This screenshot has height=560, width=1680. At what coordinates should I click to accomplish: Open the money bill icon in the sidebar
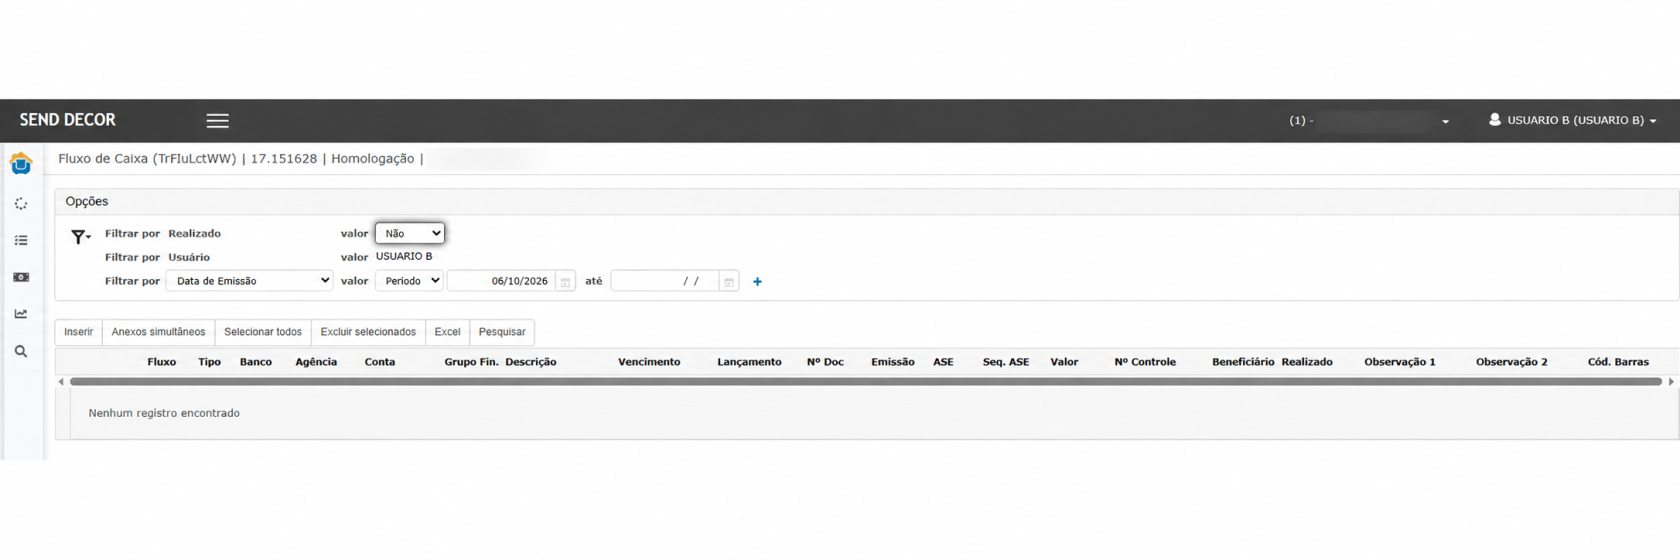(21, 277)
